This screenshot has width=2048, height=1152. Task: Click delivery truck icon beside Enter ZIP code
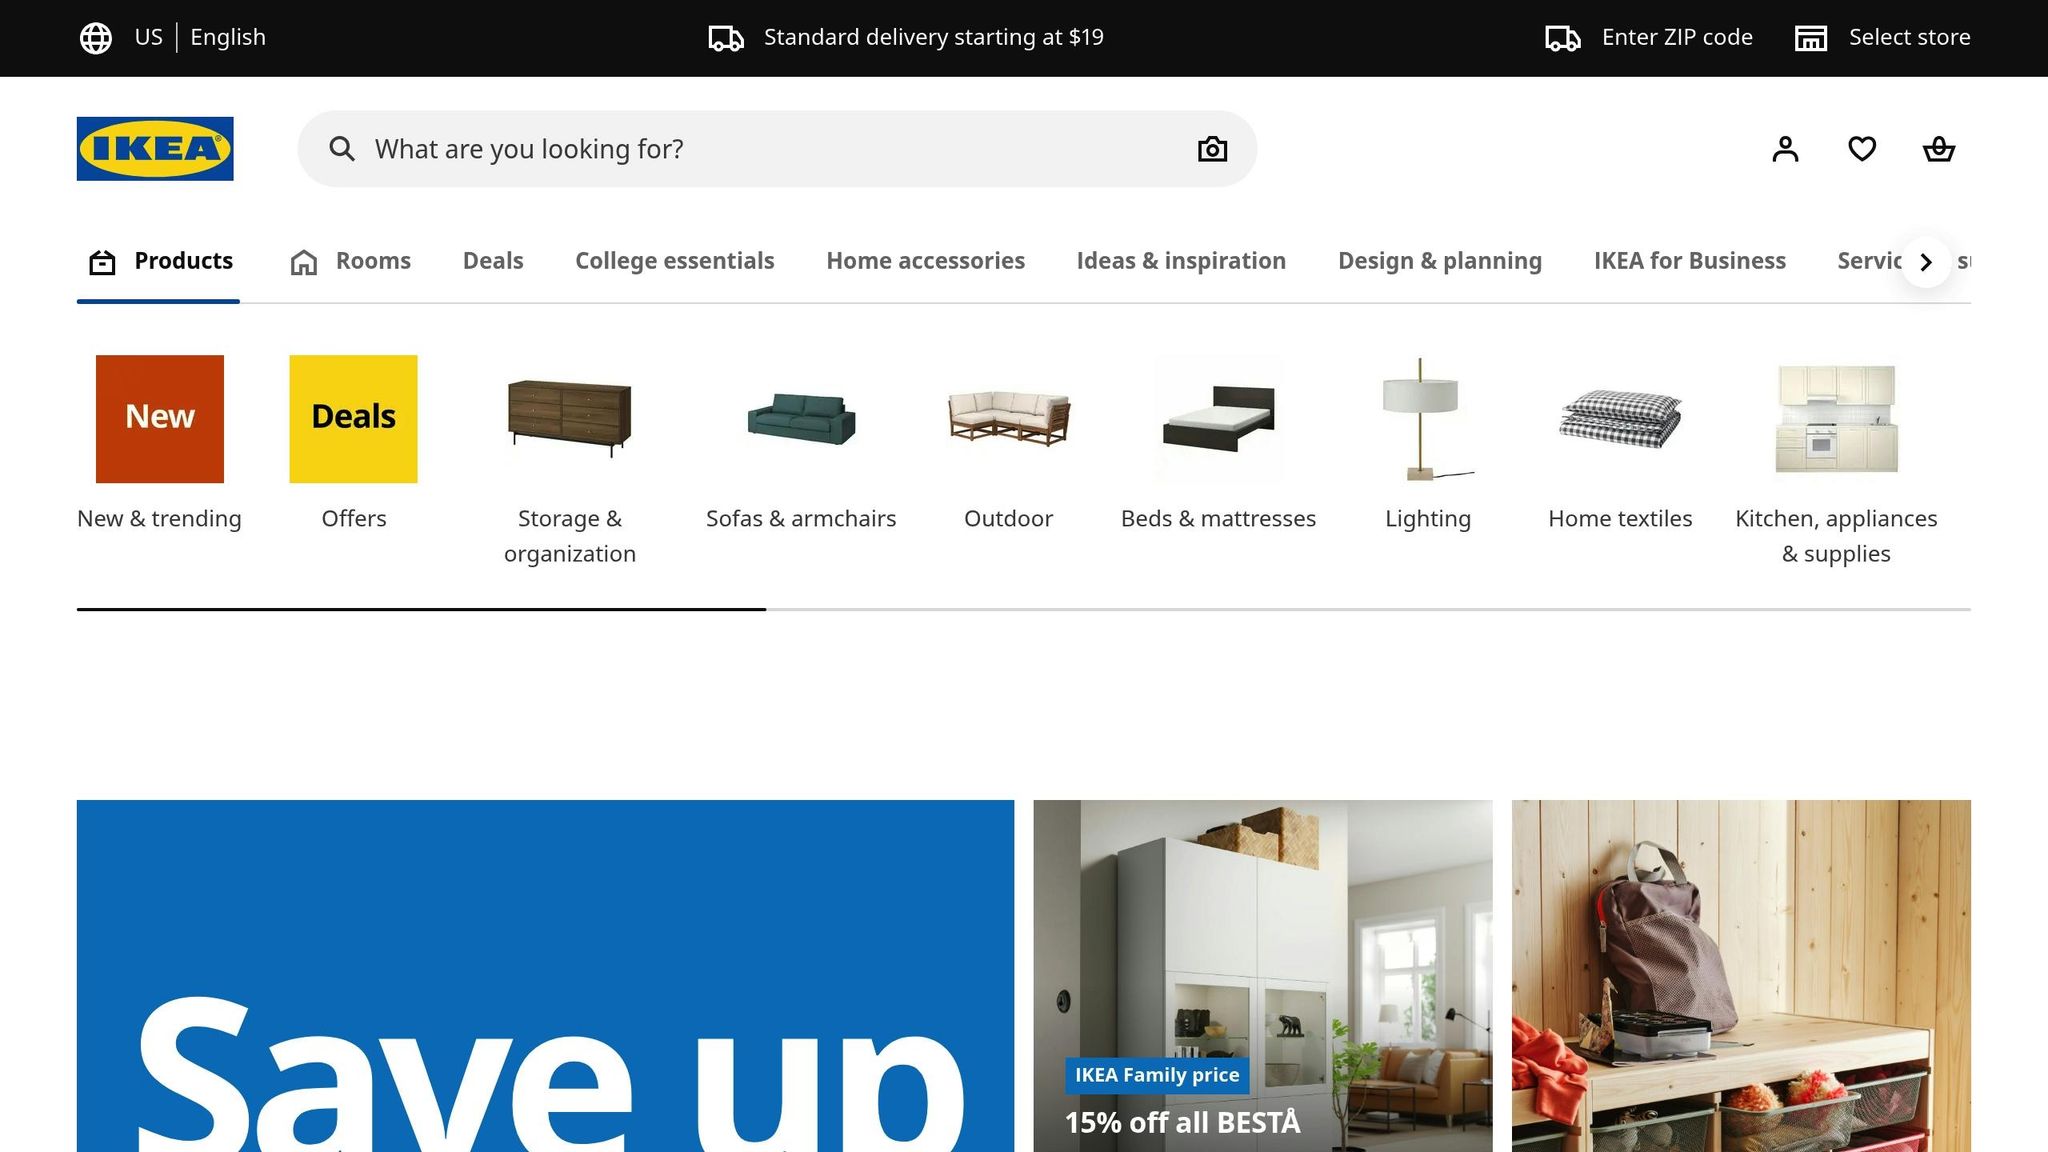[1563, 38]
